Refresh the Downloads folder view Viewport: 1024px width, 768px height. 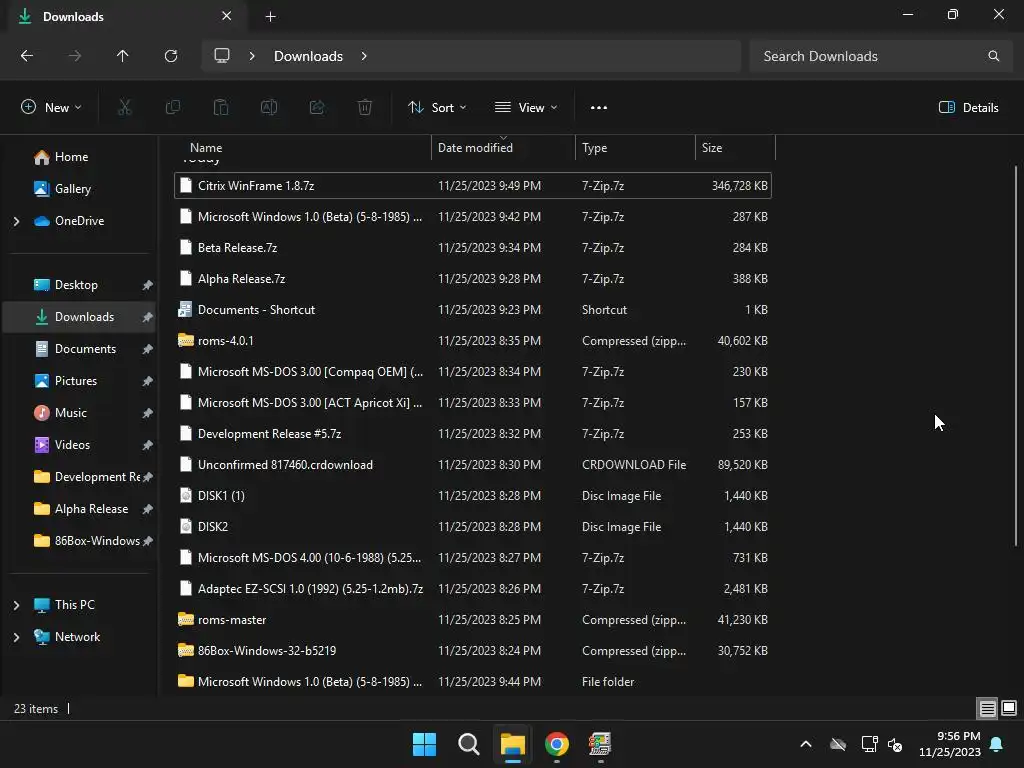[x=171, y=56]
